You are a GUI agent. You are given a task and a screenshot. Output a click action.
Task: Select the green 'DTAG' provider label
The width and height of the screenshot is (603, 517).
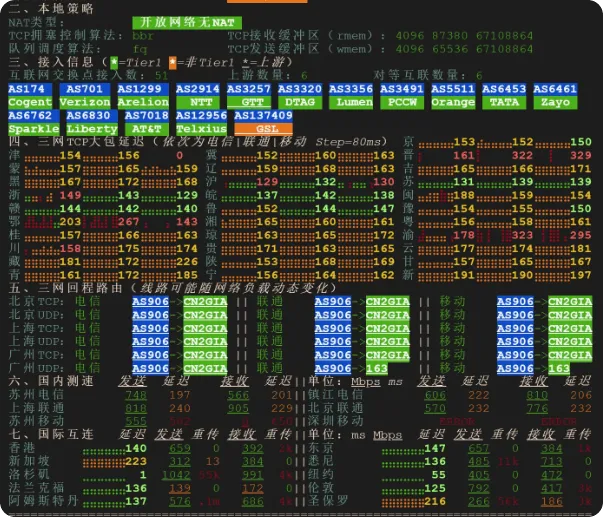click(x=300, y=102)
